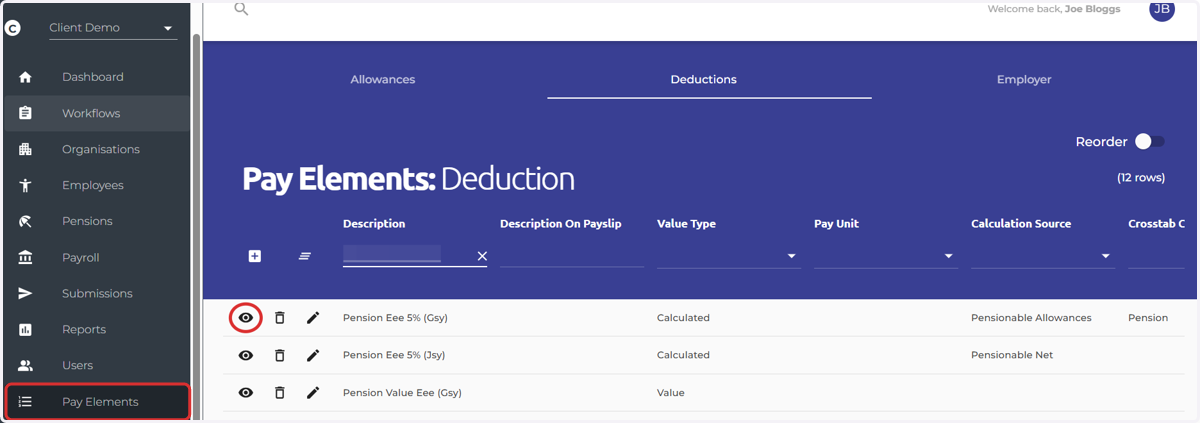Go to Employees in the sidebar

(93, 185)
